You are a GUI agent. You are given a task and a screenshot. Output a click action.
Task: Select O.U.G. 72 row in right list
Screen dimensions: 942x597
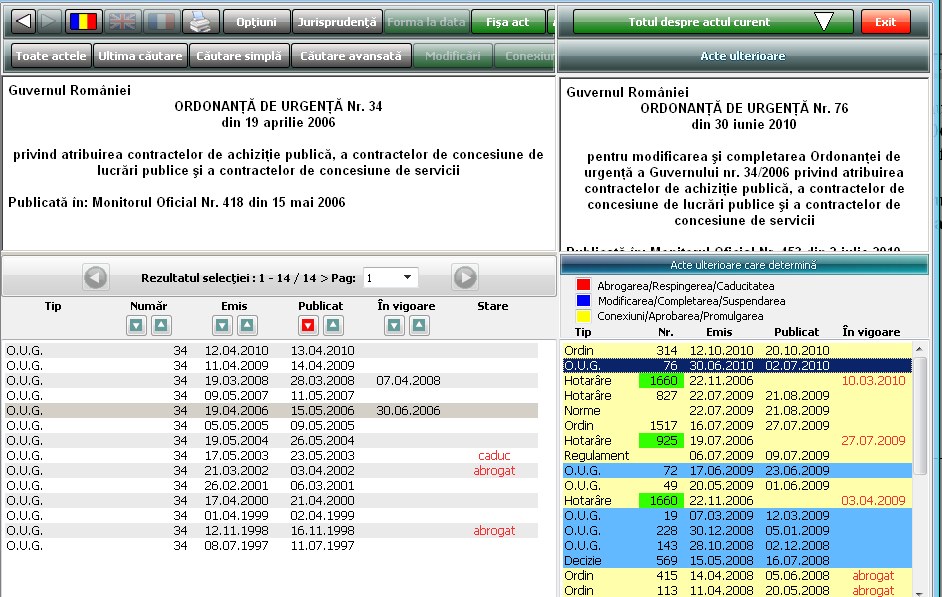coord(737,470)
